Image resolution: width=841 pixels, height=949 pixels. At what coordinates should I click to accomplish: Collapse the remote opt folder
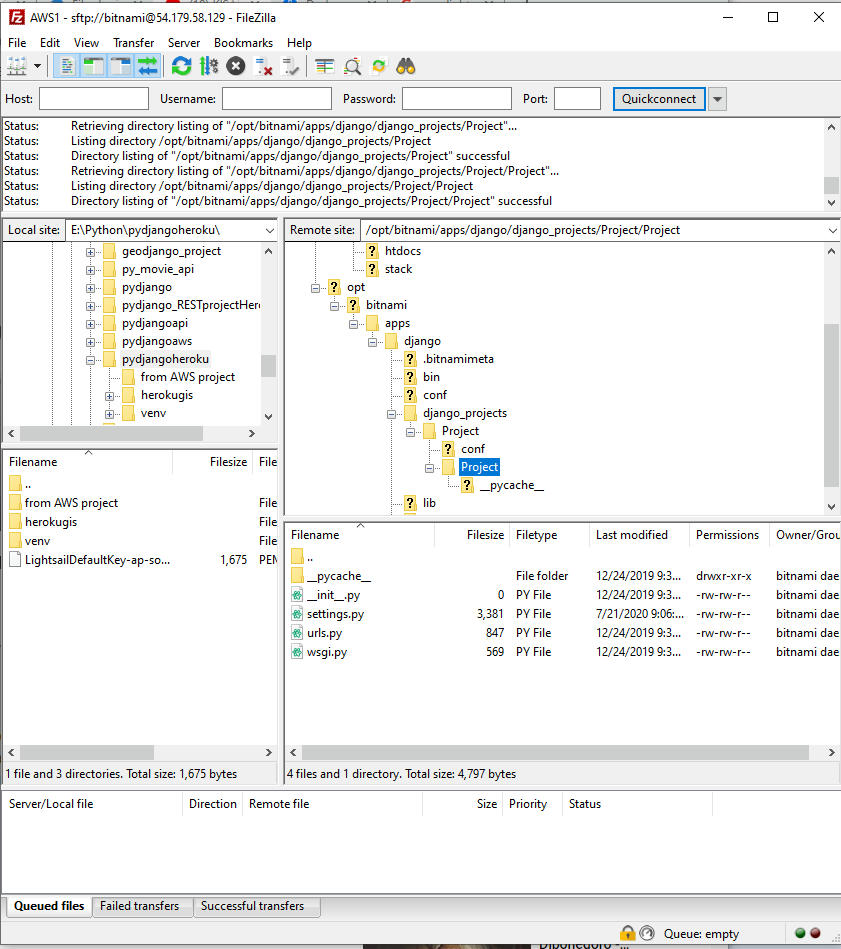(x=315, y=288)
